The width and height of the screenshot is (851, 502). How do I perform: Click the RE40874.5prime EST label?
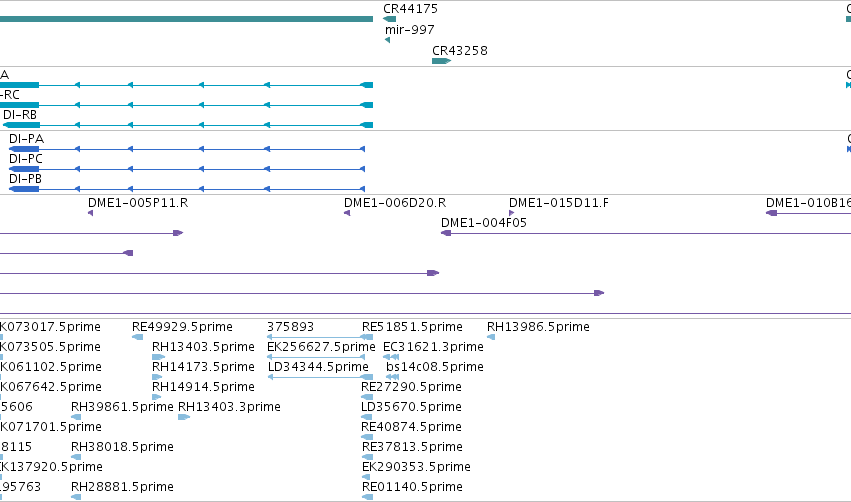coord(411,428)
